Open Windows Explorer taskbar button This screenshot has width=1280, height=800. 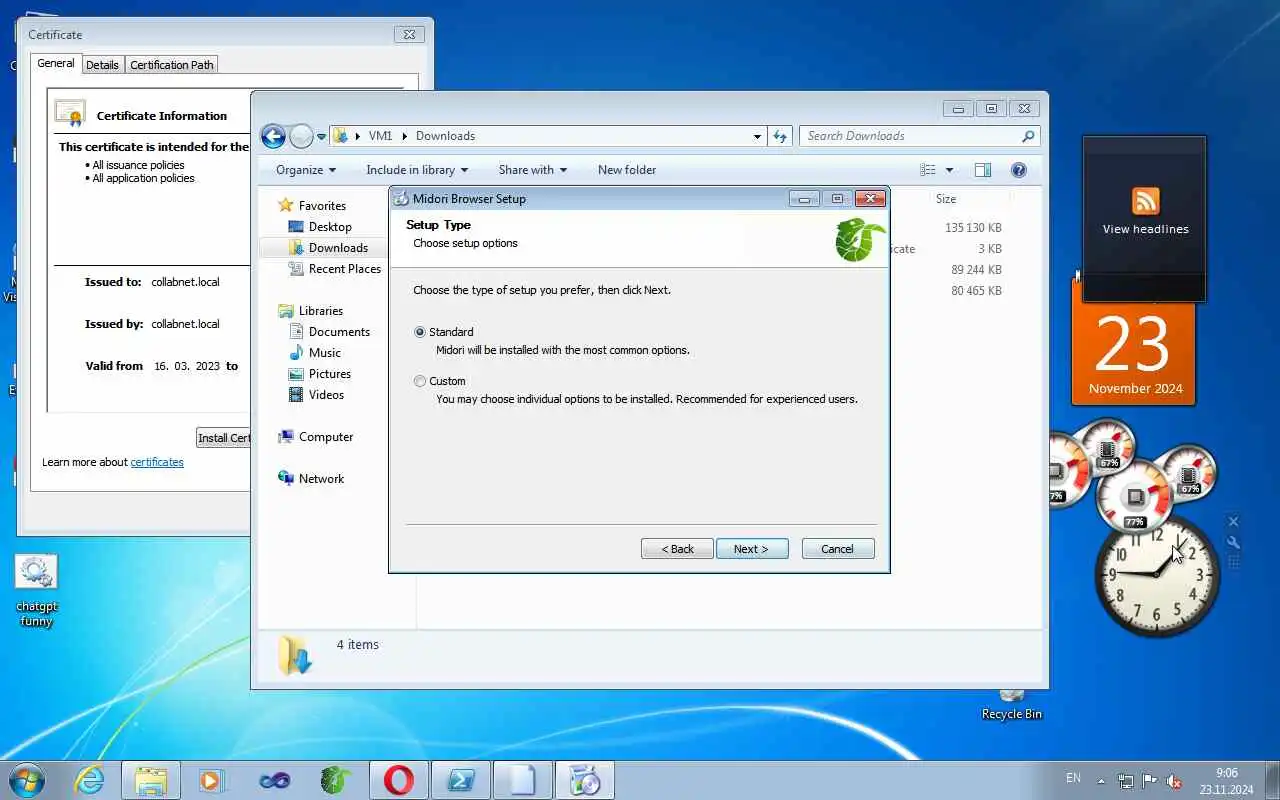pyautogui.click(x=151, y=780)
